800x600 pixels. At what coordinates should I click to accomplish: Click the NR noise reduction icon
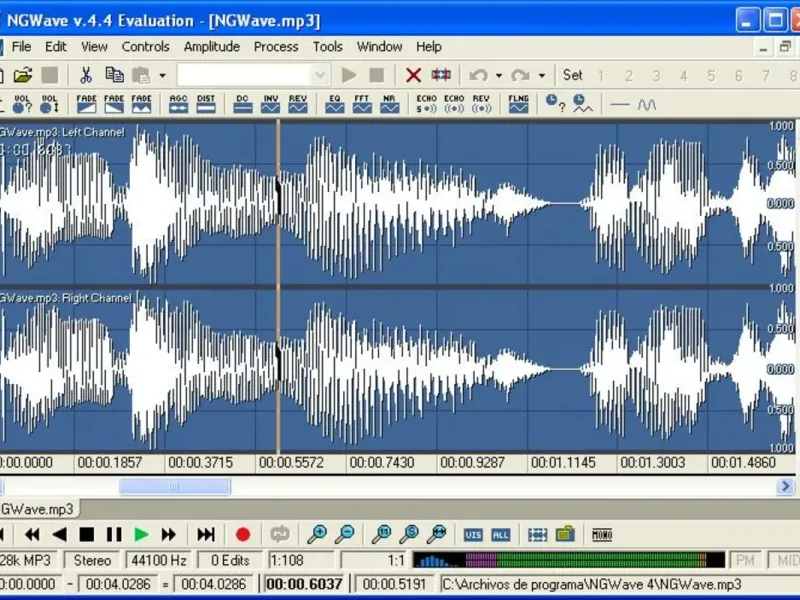390,103
